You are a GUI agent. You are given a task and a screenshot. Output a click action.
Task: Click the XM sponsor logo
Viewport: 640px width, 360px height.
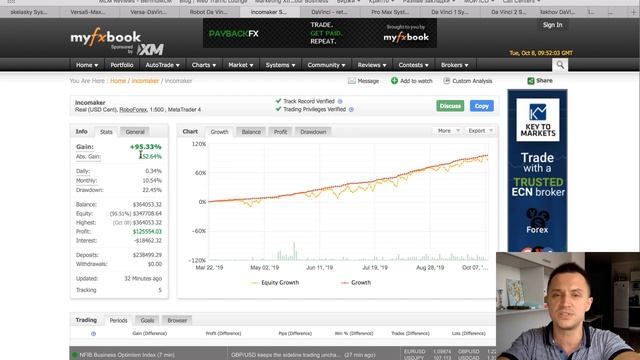click(150, 49)
